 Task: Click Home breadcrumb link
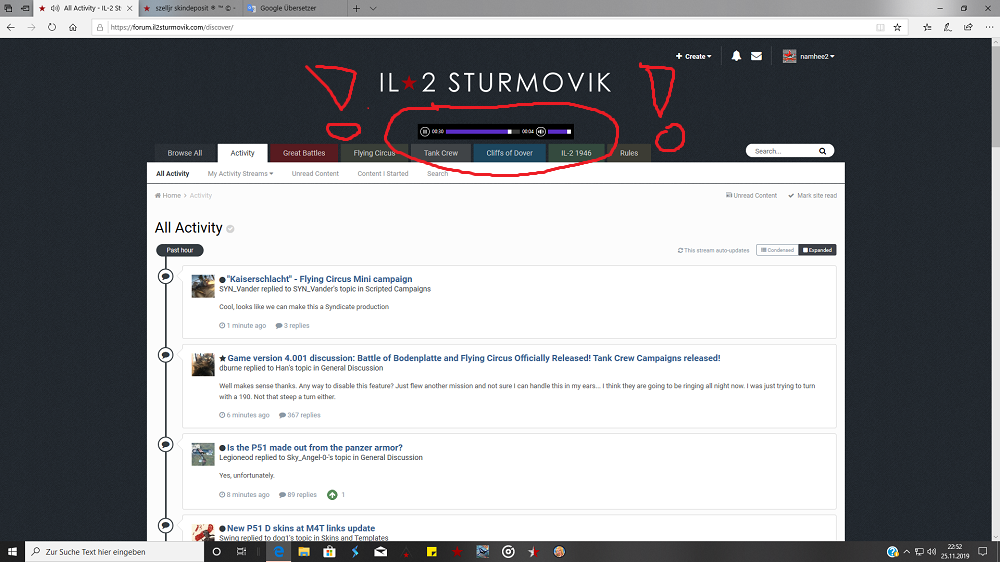click(x=168, y=196)
